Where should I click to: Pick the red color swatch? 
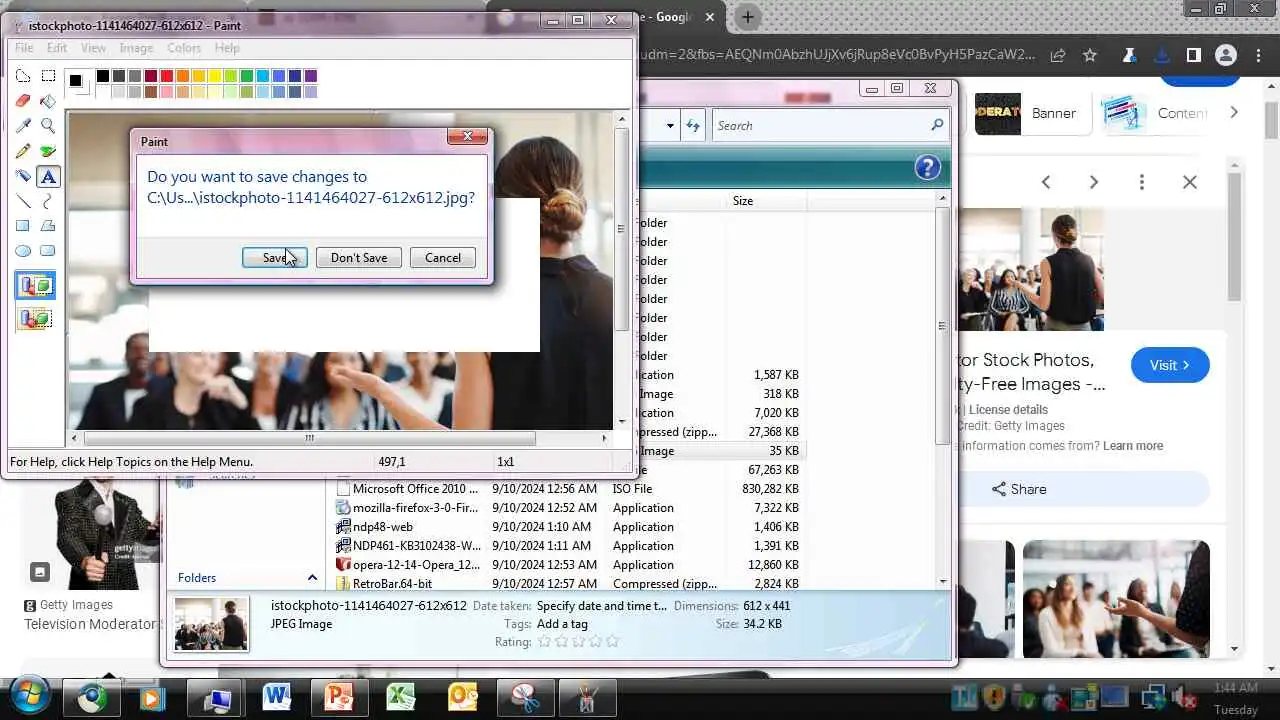click(x=166, y=76)
